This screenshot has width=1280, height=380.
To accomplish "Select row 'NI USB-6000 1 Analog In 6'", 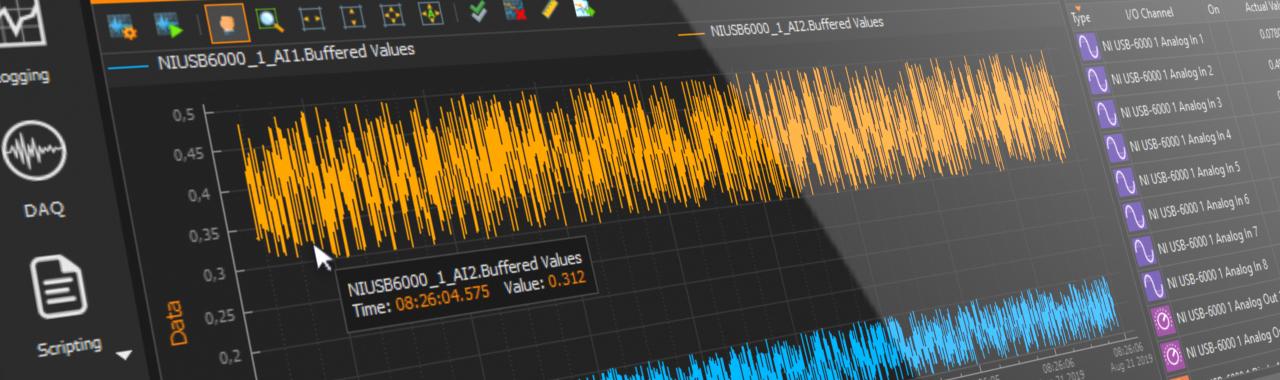I will [x=1200, y=206].
